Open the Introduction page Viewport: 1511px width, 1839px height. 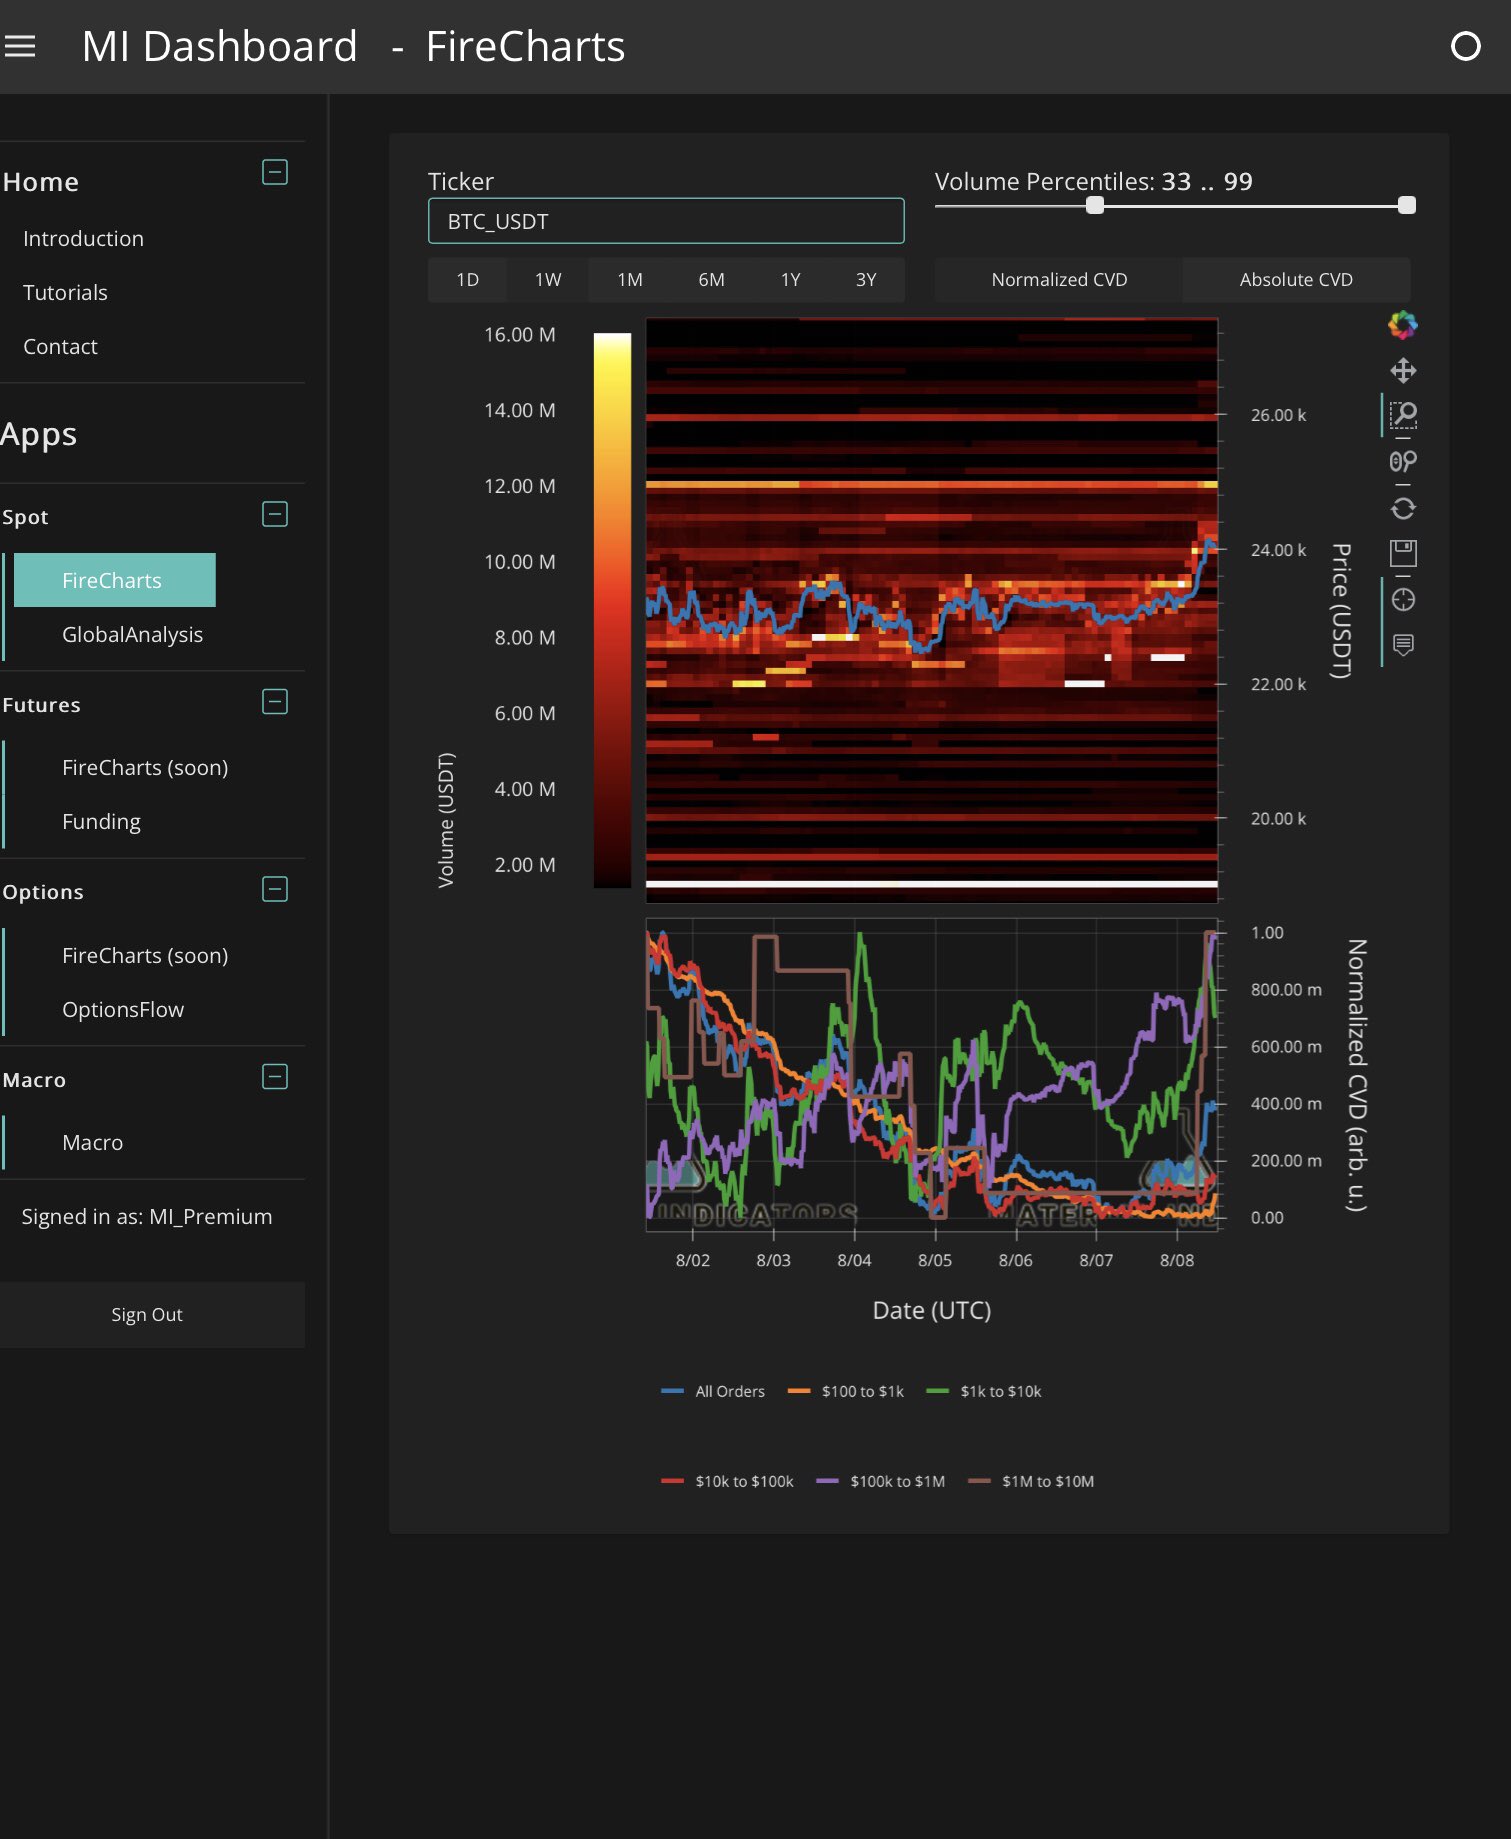tap(83, 239)
